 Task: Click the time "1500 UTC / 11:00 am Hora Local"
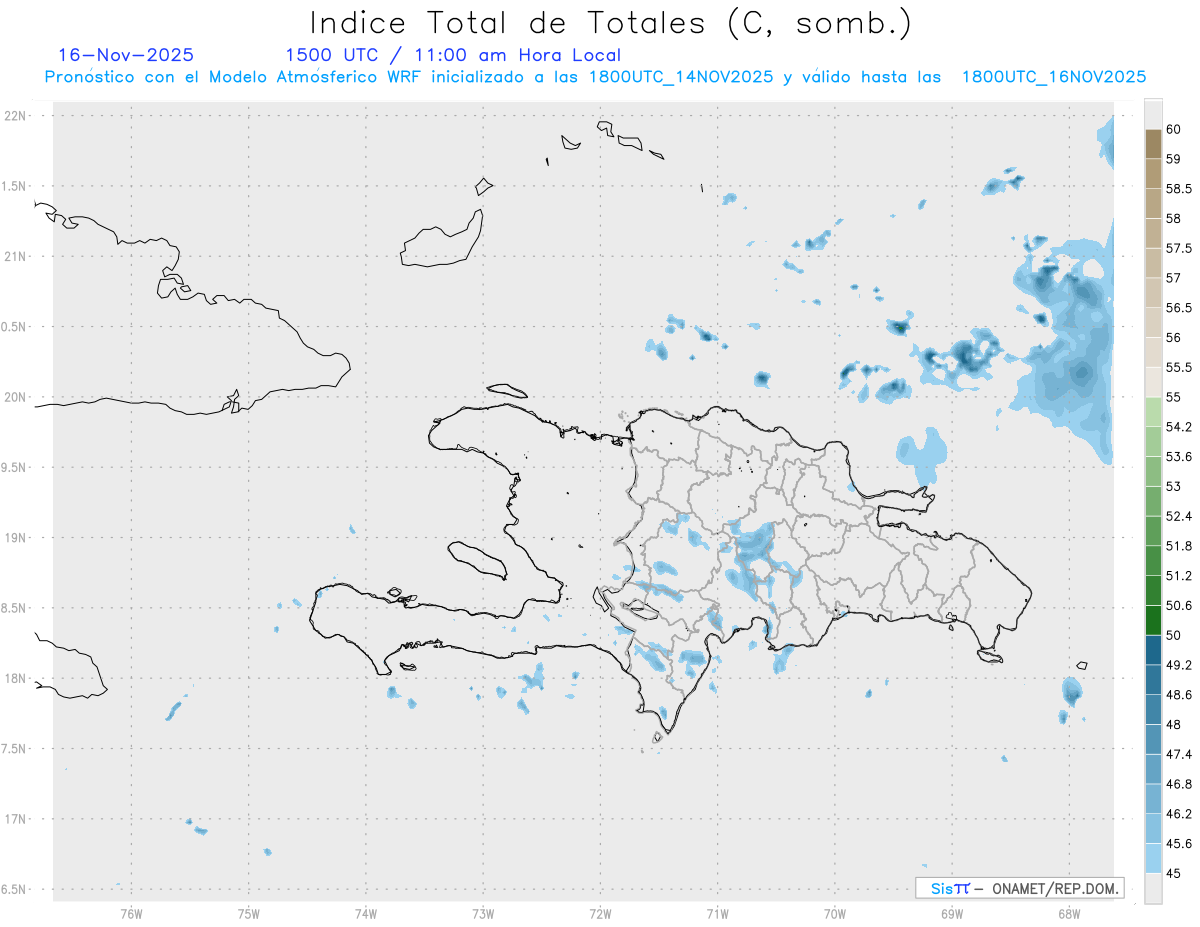click(x=453, y=56)
